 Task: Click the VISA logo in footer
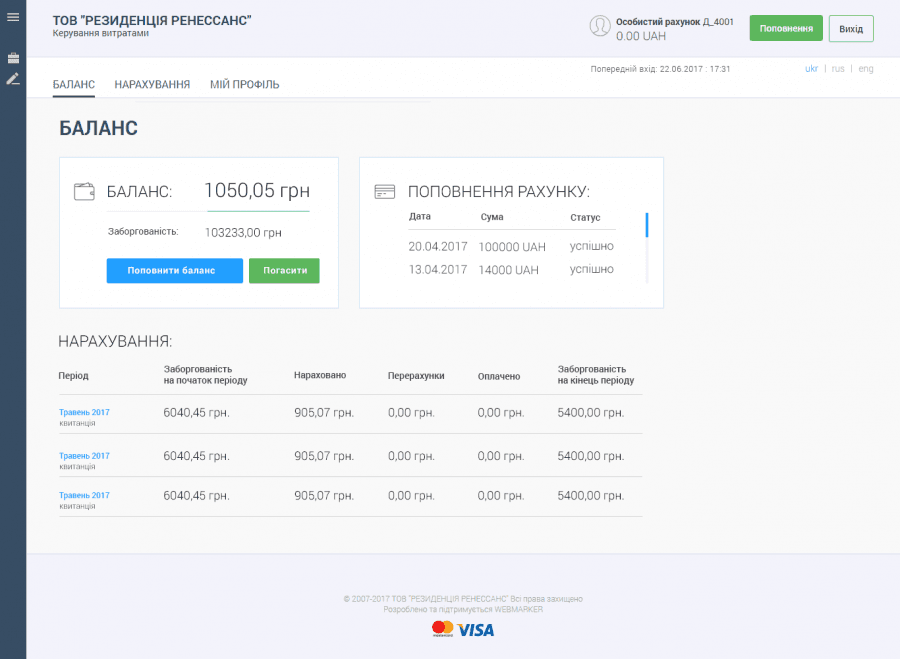[476, 629]
